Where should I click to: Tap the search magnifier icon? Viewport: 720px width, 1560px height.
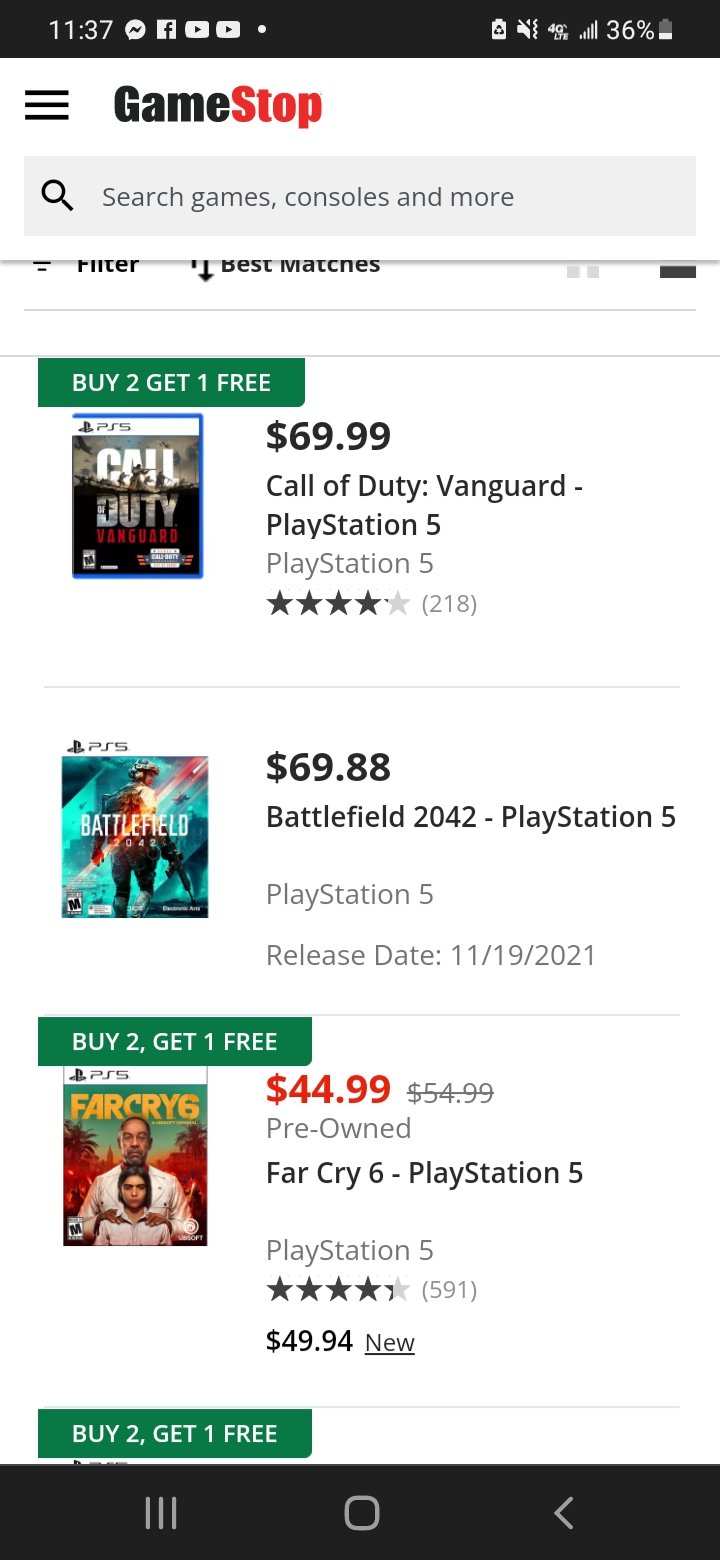click(57, 196)
